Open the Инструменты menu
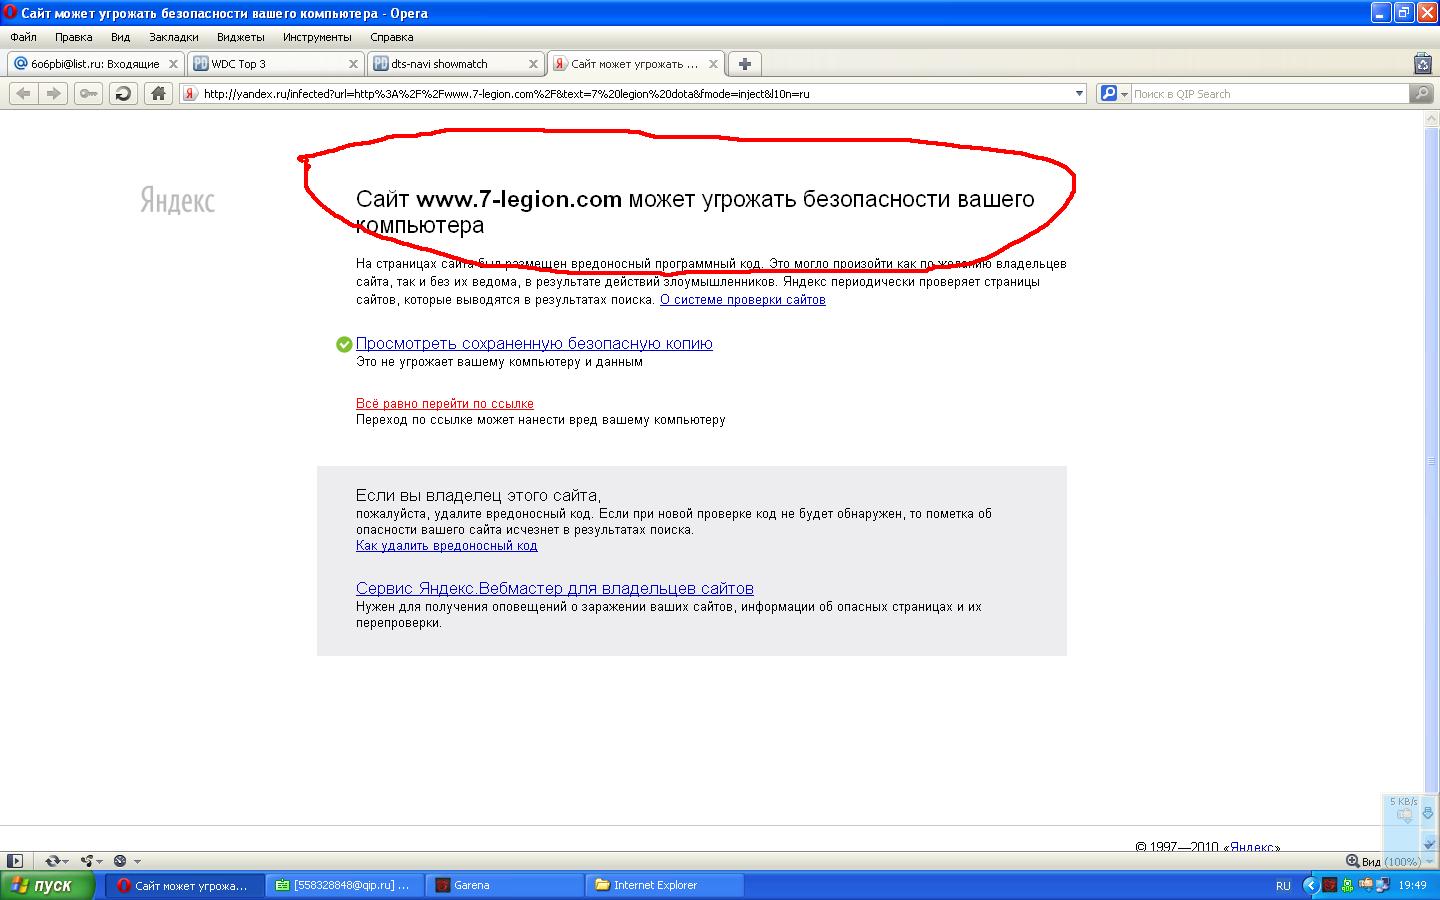 tap(317, 37)
